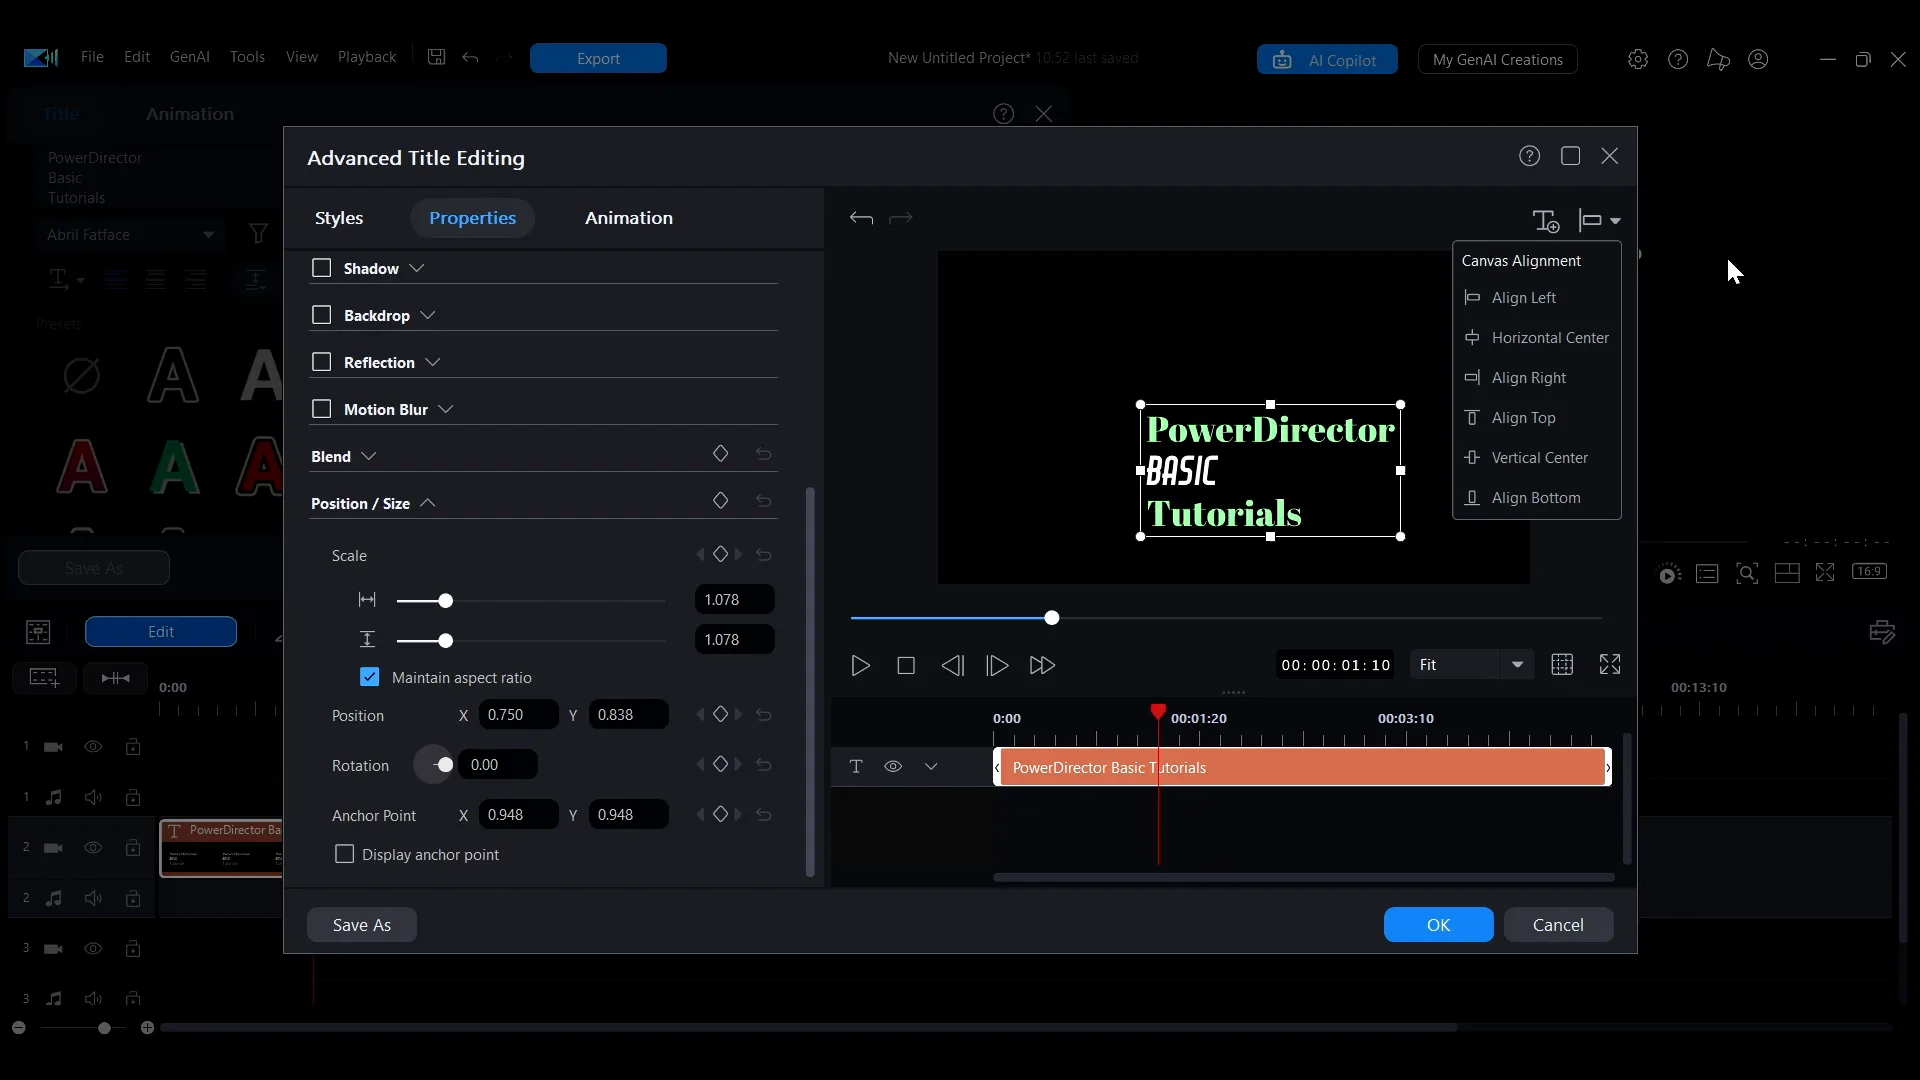
Task: Check Display anchor point
Action: pos(345,854)
